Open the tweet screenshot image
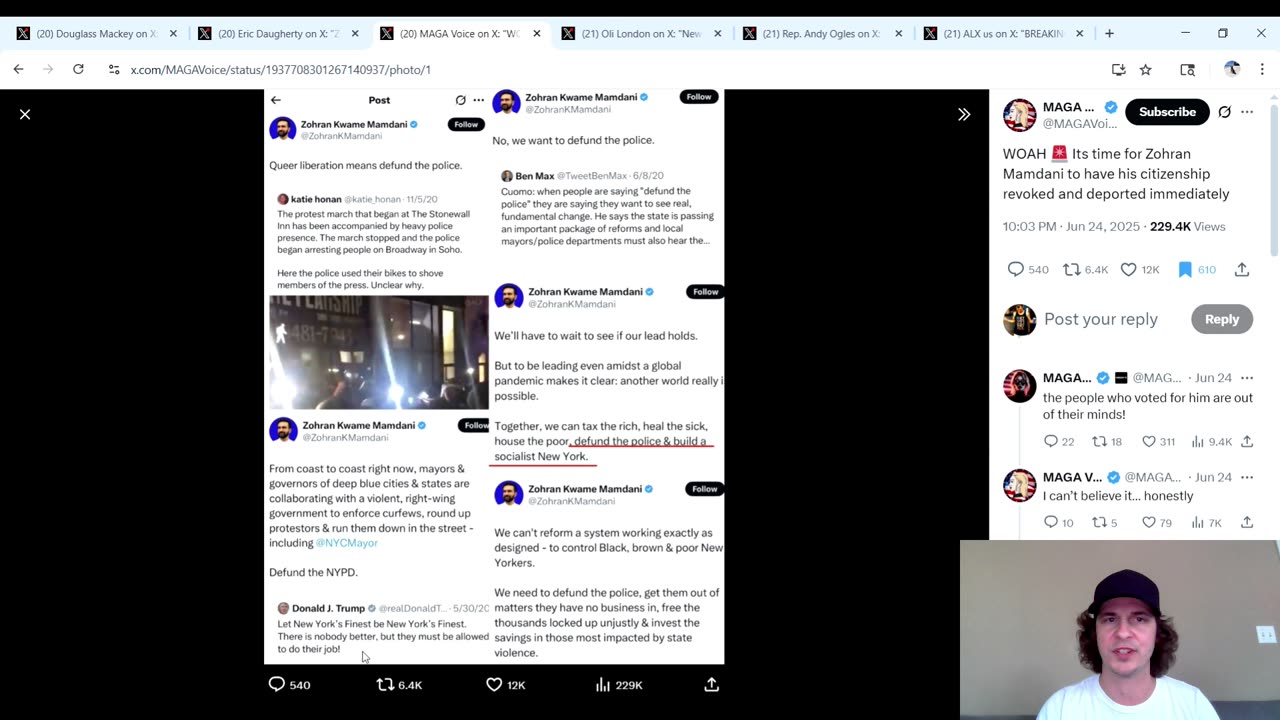Viewport: 1280px width, 720px height. (x=494, y=376)
